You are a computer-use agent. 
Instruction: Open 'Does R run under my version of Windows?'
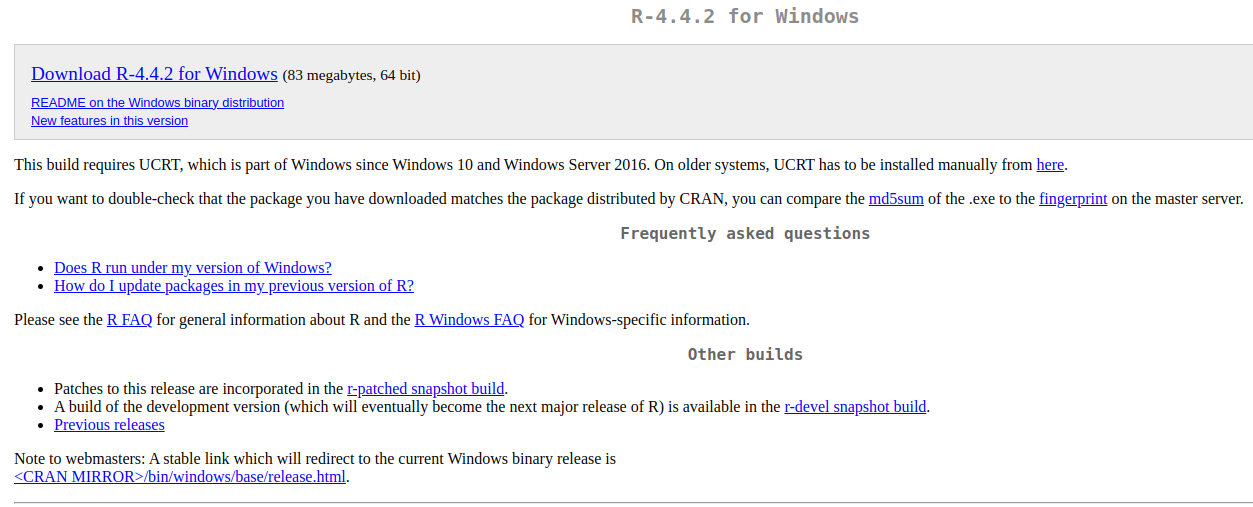[193, 268]
